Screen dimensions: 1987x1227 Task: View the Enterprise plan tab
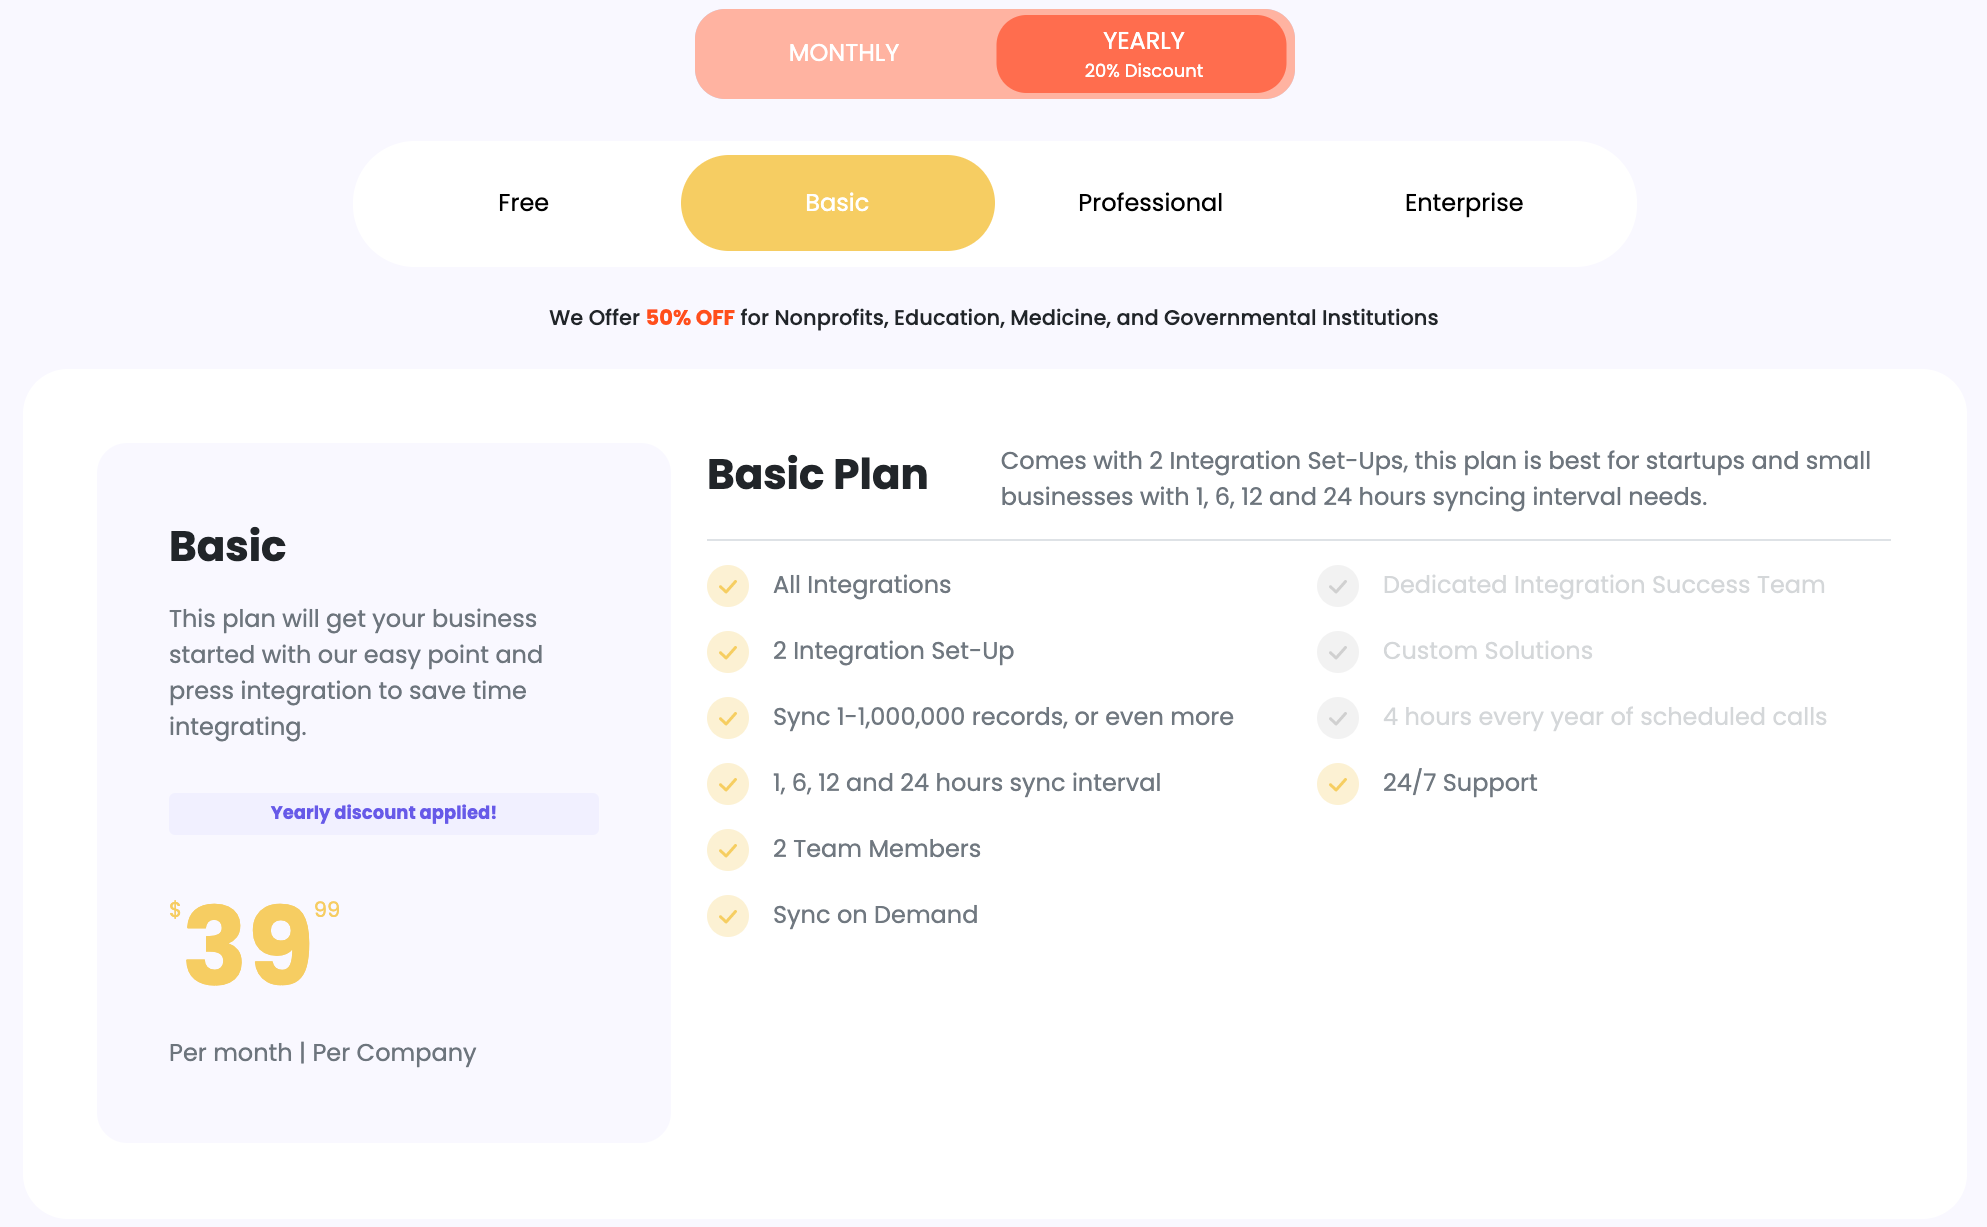(x=1464, y=203)
